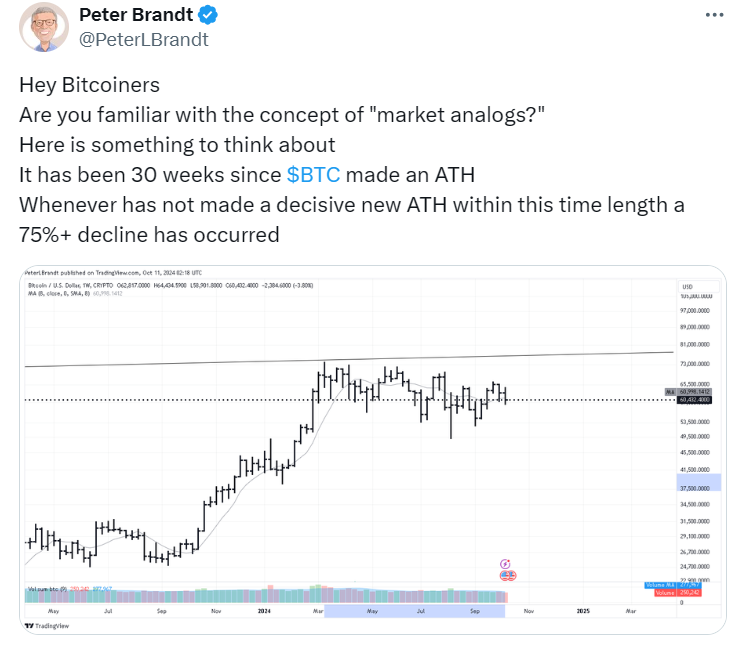Click the red Volume value label
The image size is (737, 647).
(678, 592)
